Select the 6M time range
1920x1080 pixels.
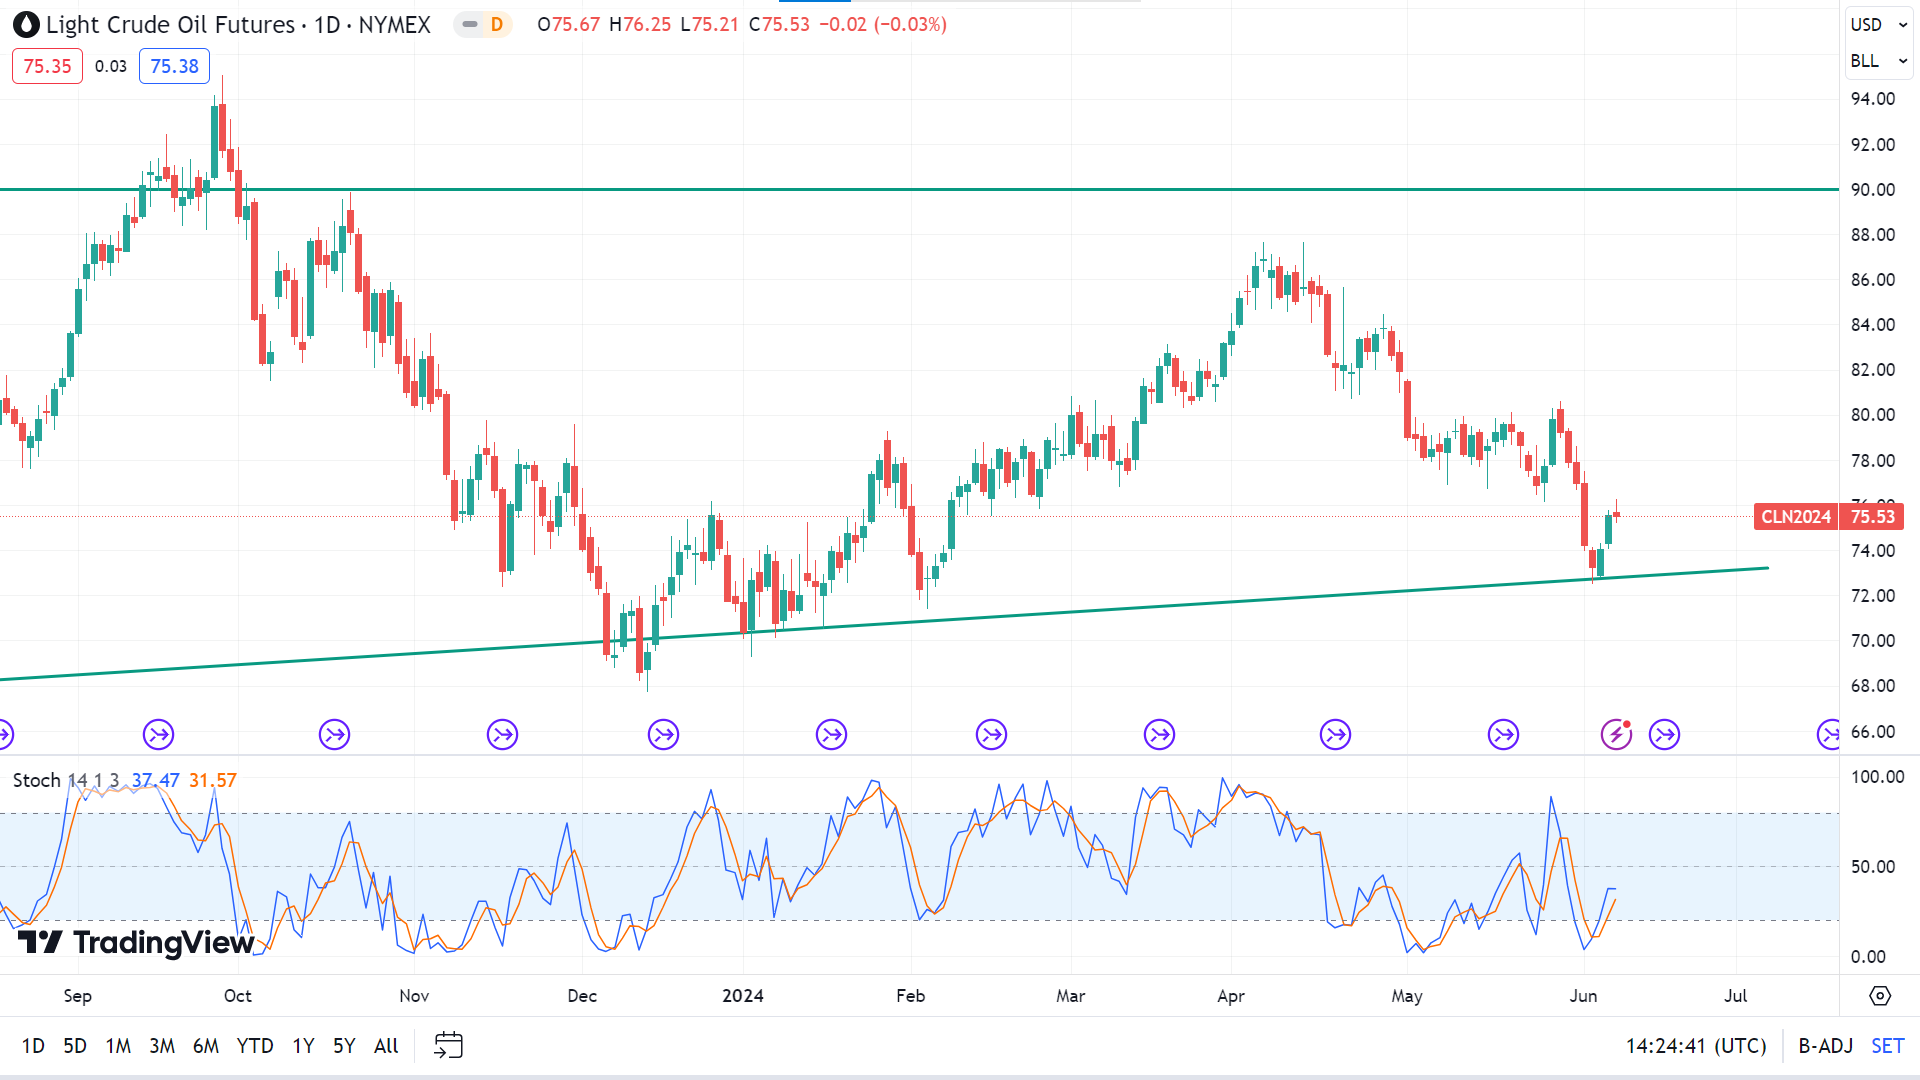[206, 1046]
